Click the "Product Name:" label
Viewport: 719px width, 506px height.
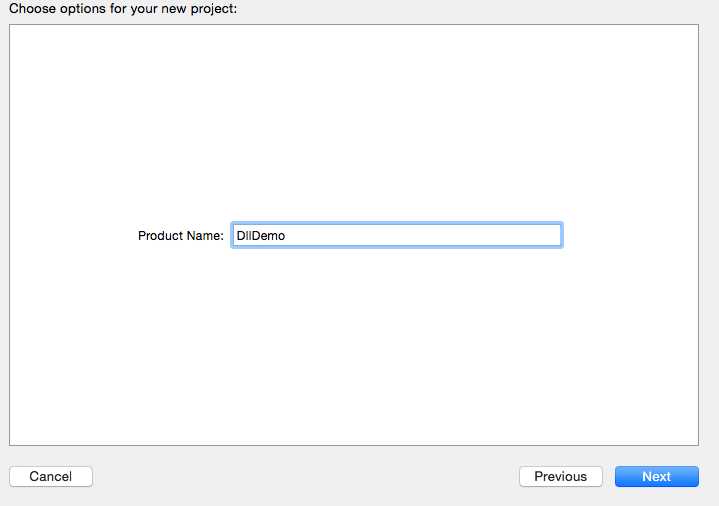[180, 236]
